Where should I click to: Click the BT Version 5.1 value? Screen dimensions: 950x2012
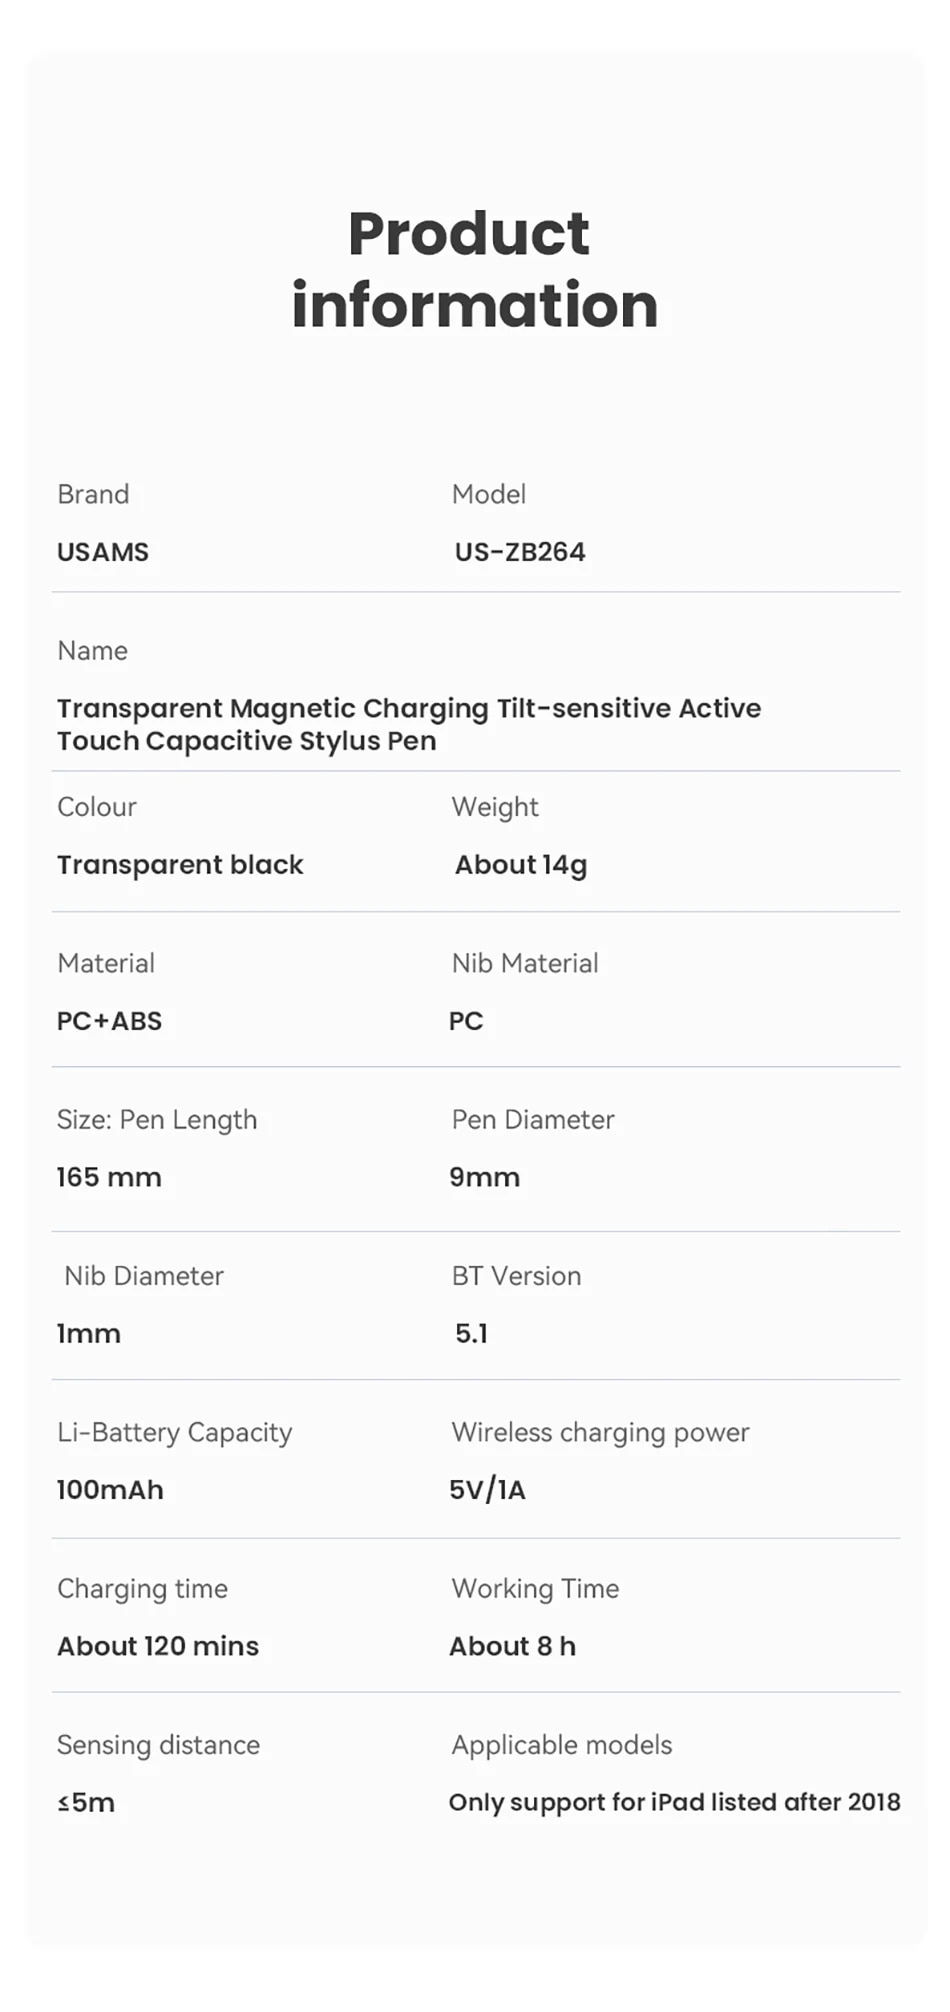(x=471, y=1334)
